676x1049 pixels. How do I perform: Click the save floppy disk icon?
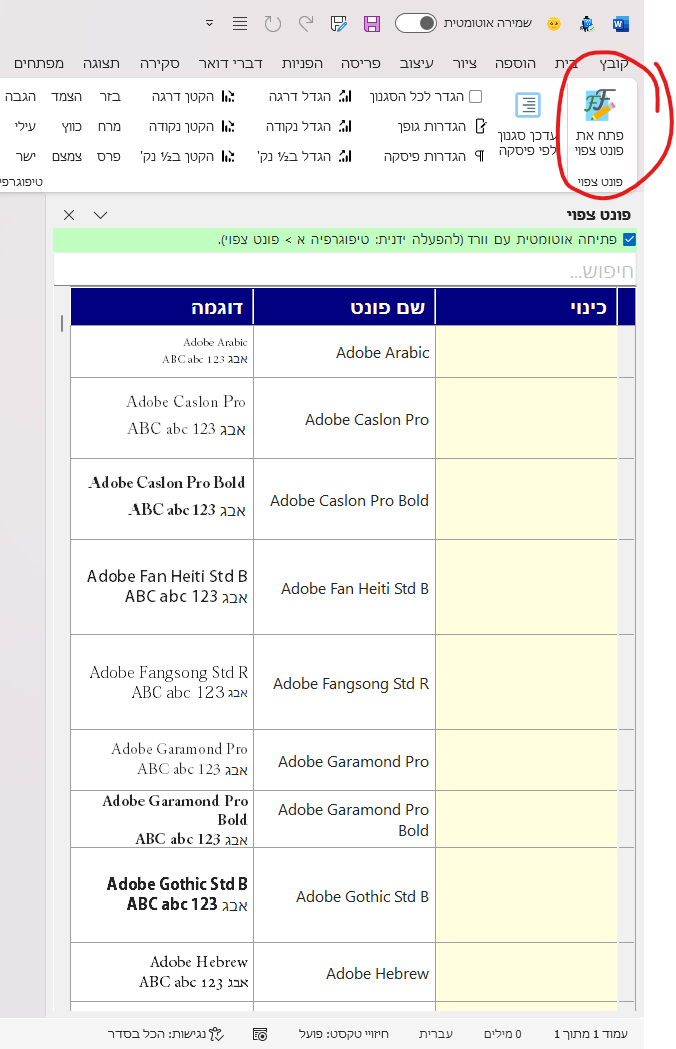[371, 24]
